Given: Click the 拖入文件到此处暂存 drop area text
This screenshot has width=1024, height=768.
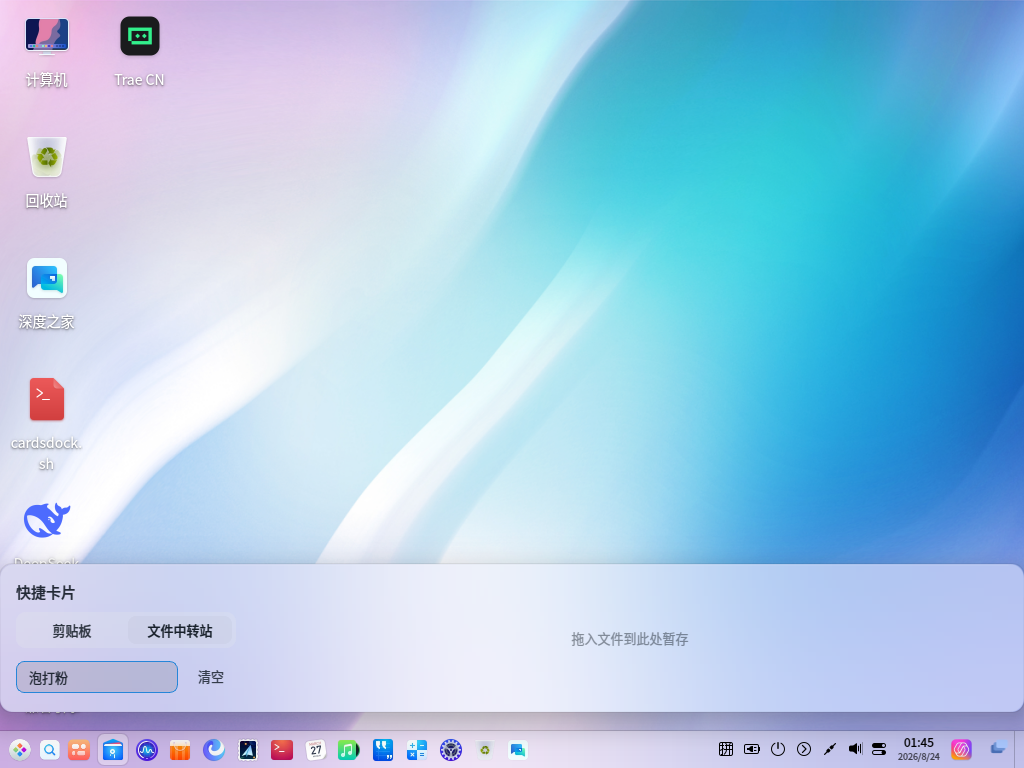Looking at the screenshot, I should point(630,639).
